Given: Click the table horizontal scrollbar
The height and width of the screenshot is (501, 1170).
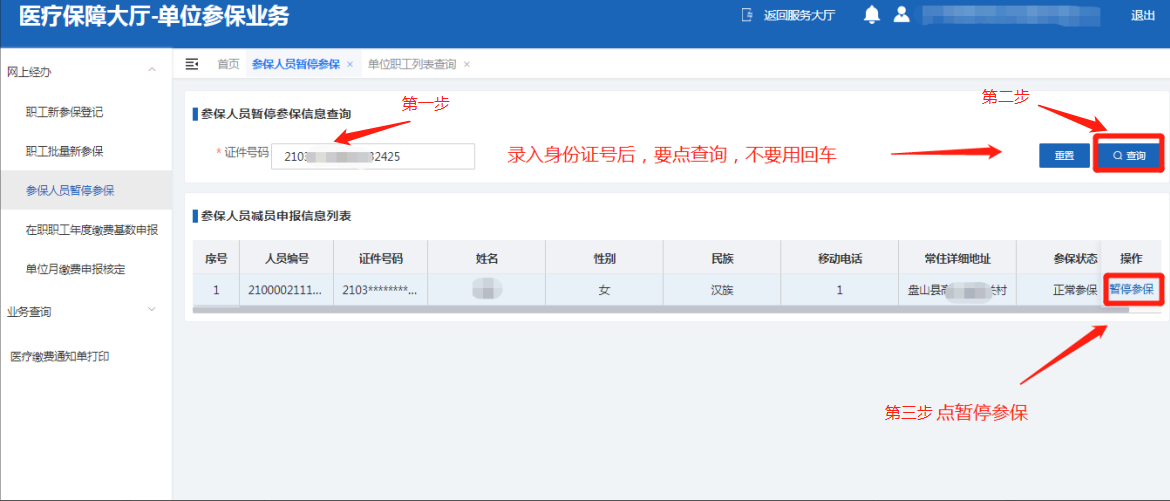Looking at the screenshot, I should (660, 308).
